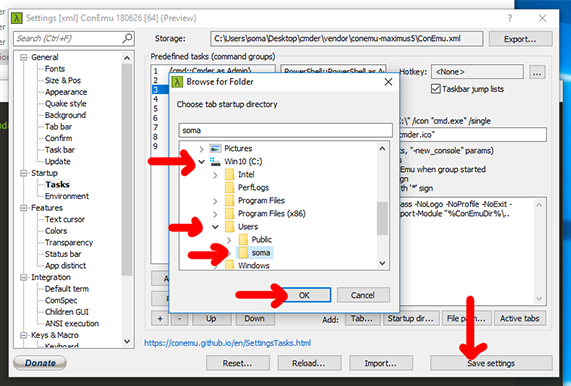Collapse the Users folder node
The width and height of the screenshot is (571, 386).
pos(215,227)
